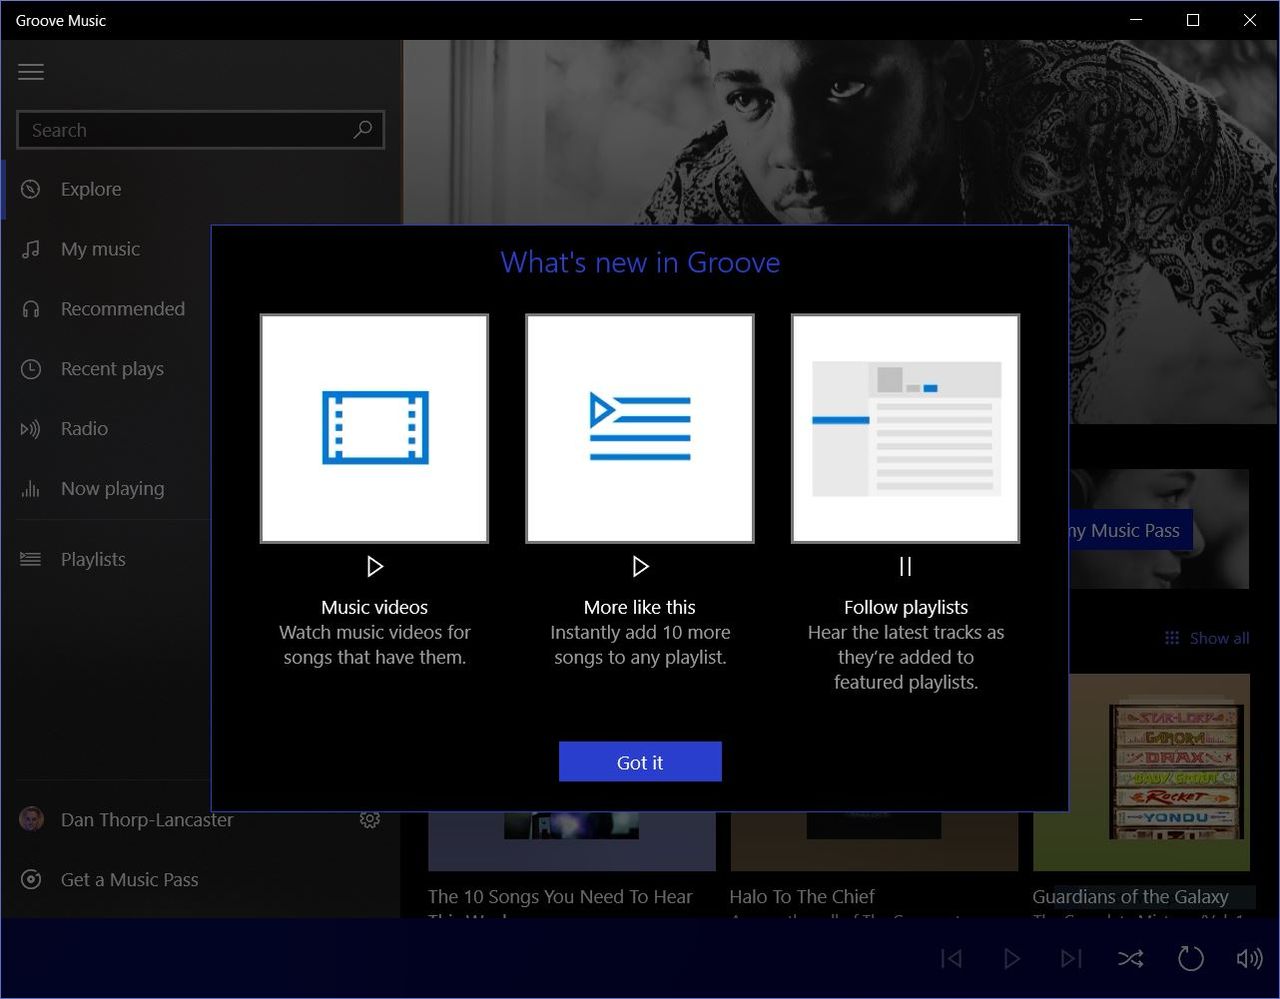
Task: Minimize the Groove Music window
Action: click(1136, 20)
